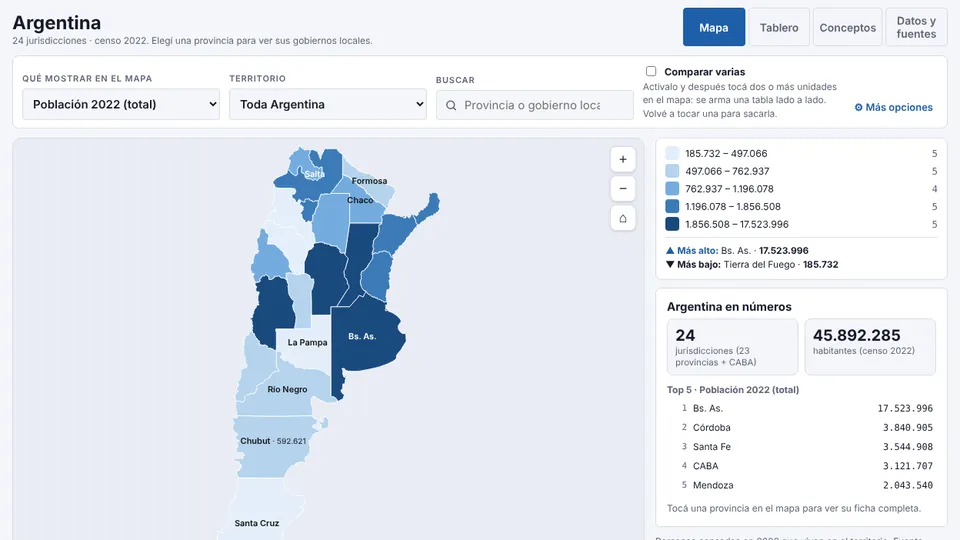This screenshot has width=960, height=540.
Task: Open the Población 2022 (total) dropdown
Action: point(121,104)
